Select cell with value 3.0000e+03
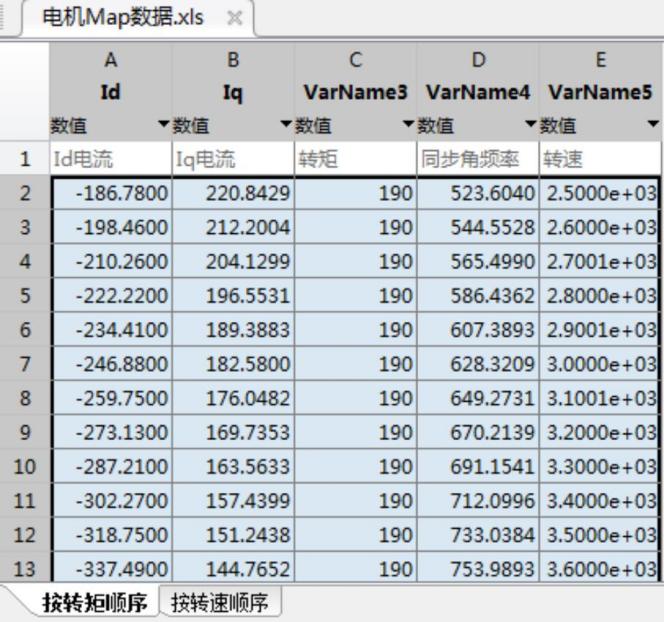Screen dimensions: 664x622 click(x=599, y=364)
